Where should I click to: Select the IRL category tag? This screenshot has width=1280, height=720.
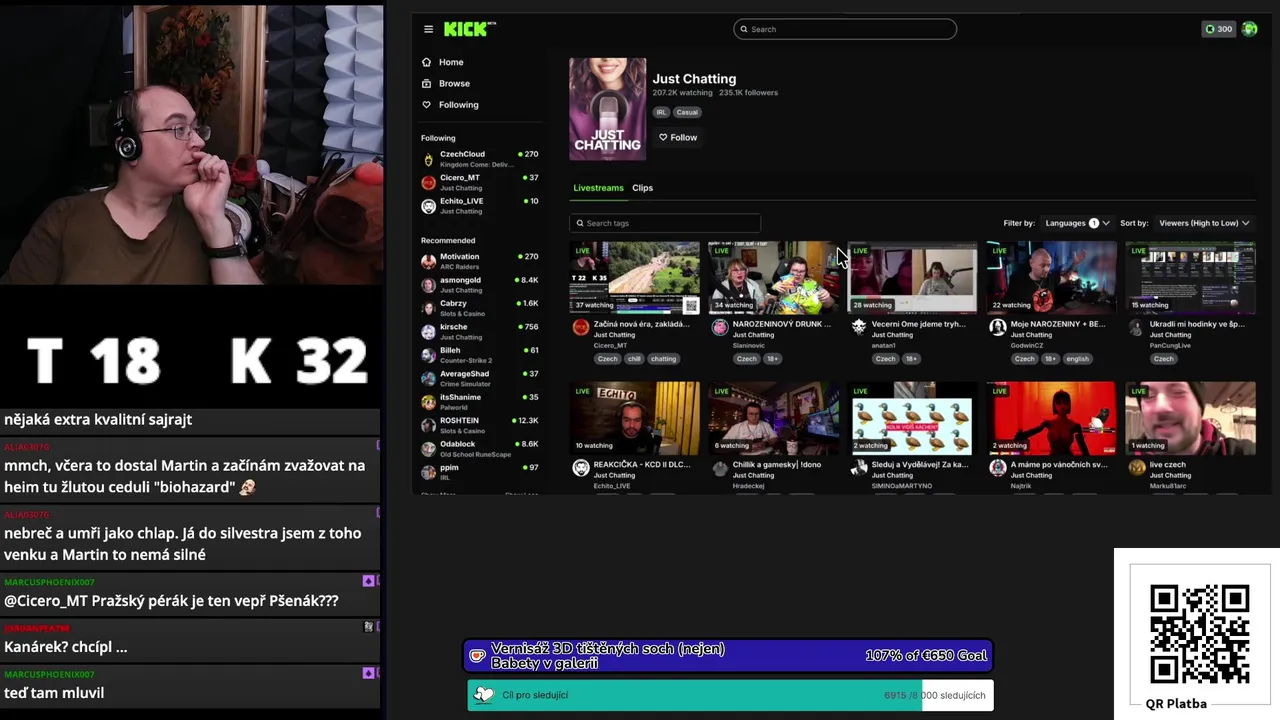click(661, 112)
